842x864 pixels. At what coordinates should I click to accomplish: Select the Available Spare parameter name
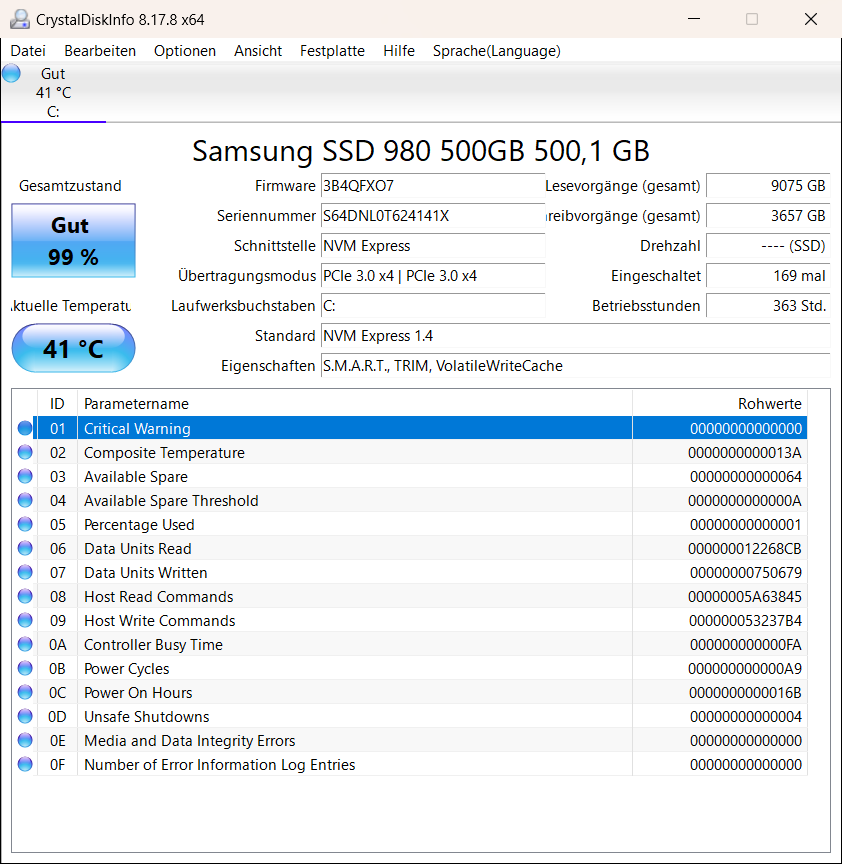[x=136, y=477]
